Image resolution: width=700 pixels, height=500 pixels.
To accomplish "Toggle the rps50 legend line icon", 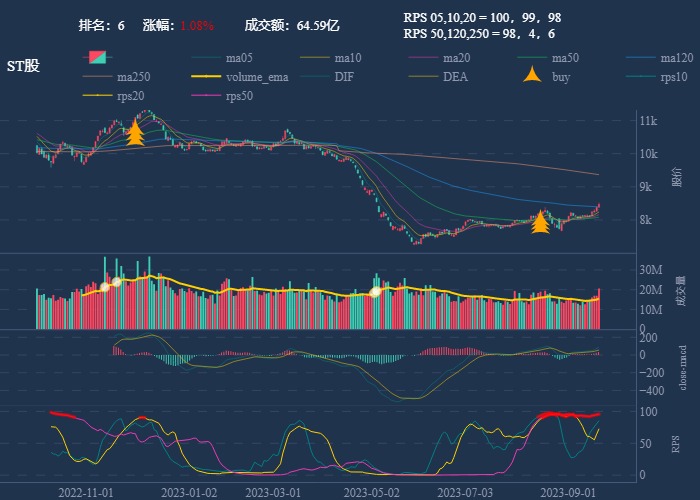I will (x=206, y=96).
